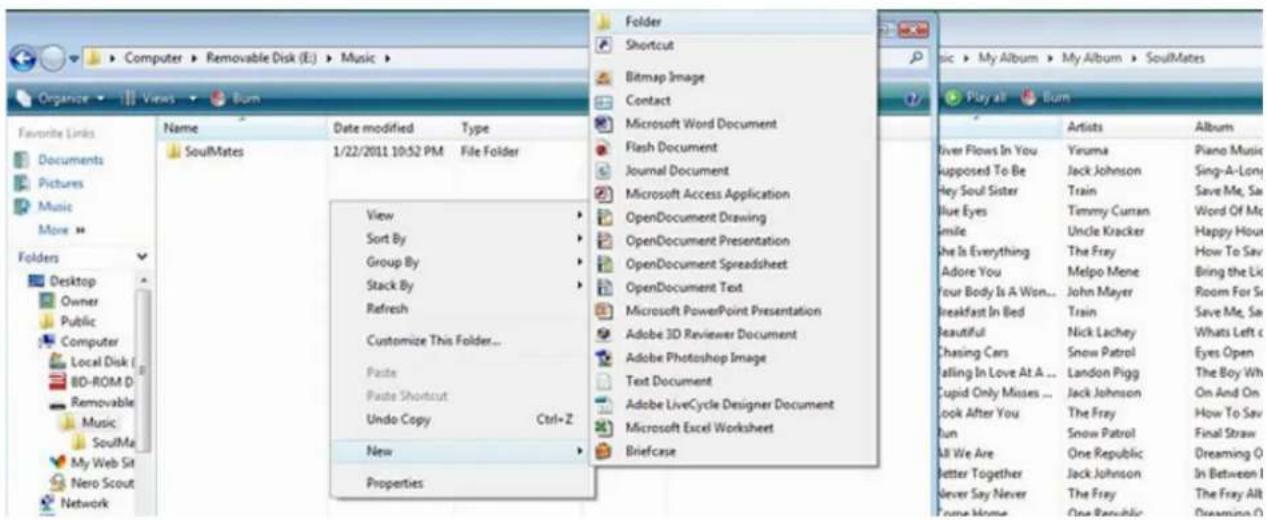Select Shortcut icon in New submenu

pos(603,45)
